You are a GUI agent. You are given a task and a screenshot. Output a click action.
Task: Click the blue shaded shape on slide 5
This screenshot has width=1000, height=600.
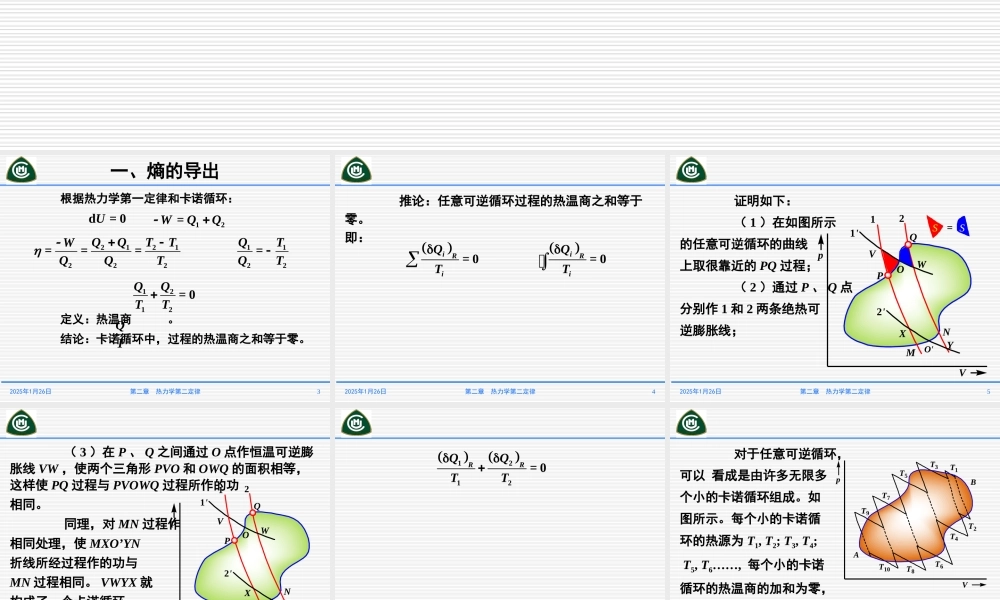pyautogui.click(x=962, y=227)
